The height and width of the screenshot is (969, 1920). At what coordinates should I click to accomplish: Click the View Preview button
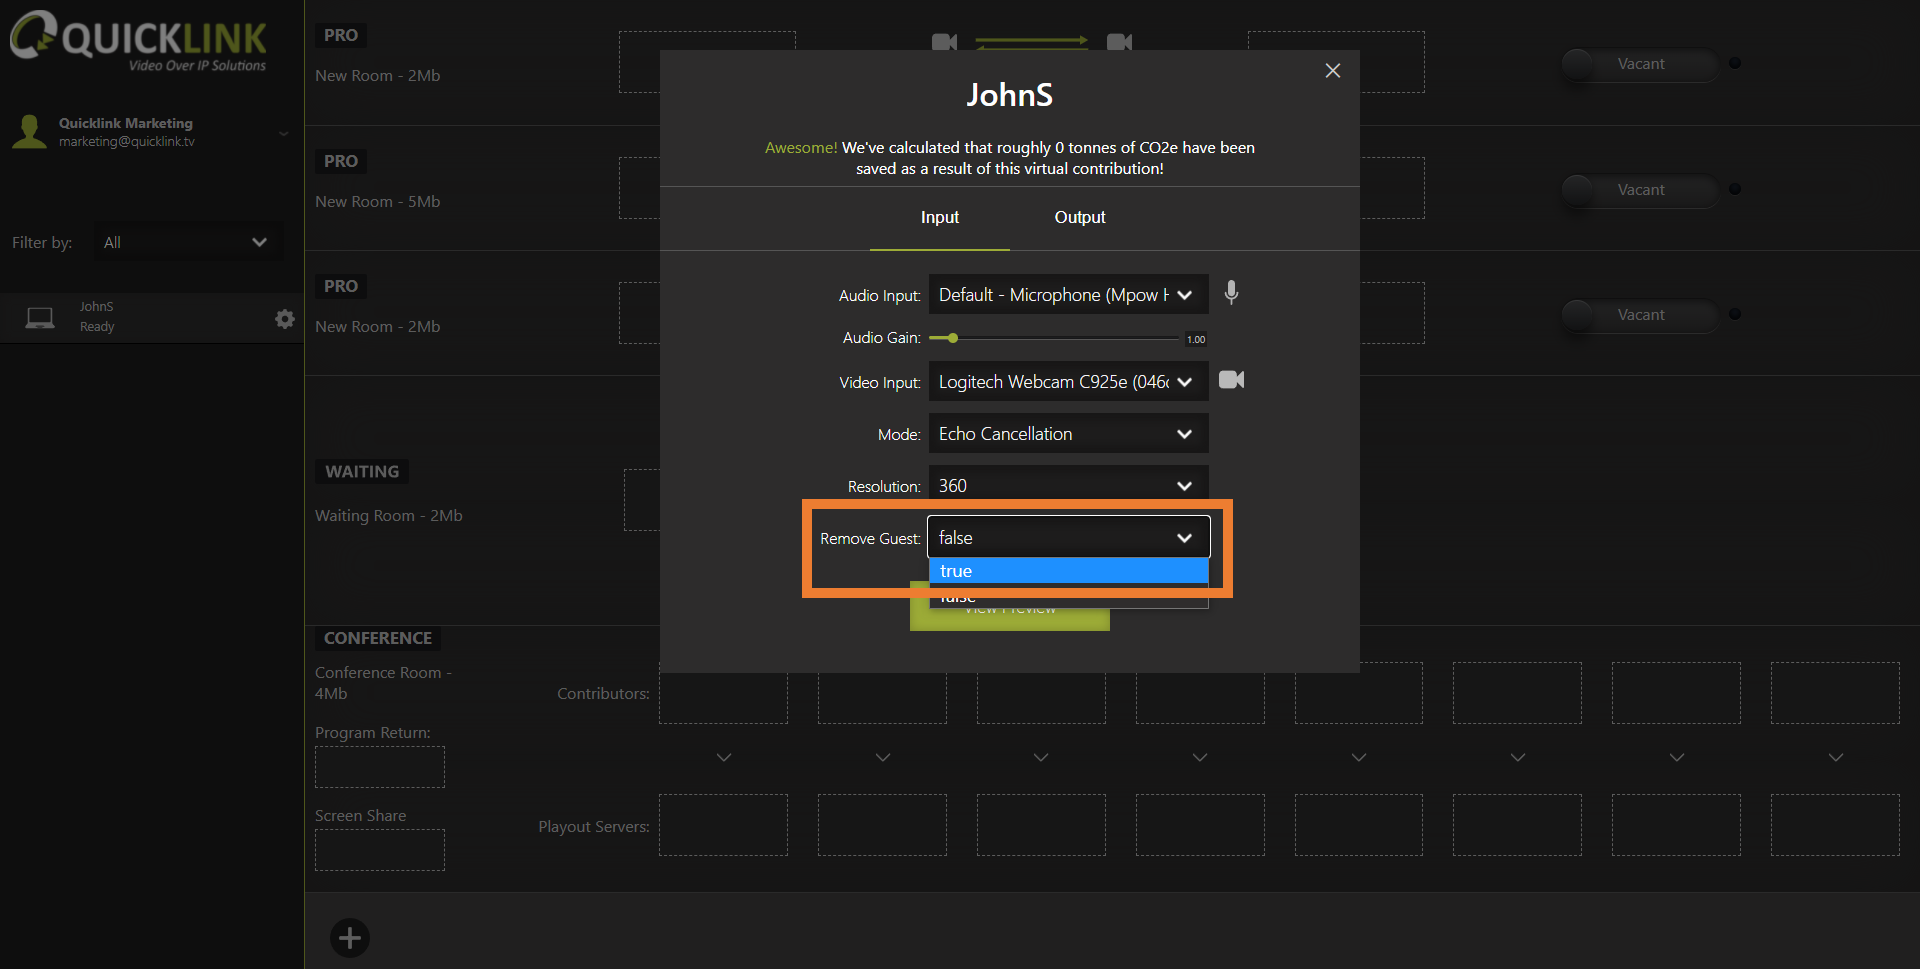coord(1009,618)
